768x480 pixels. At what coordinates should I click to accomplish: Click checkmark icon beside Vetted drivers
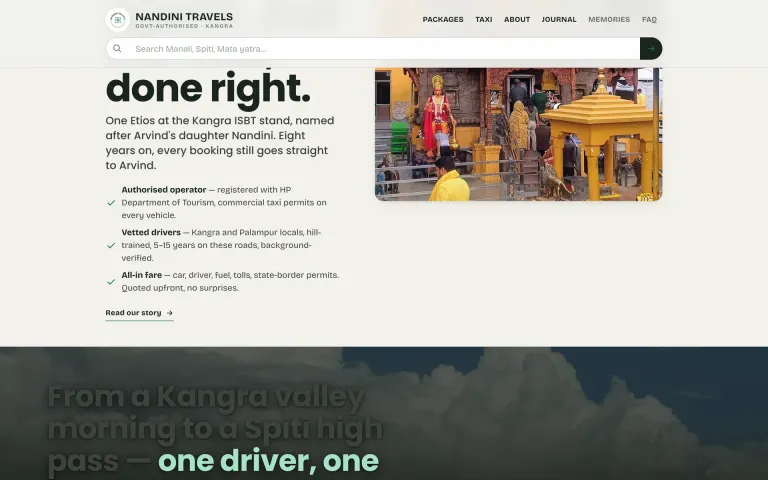[x=111, y=245]
